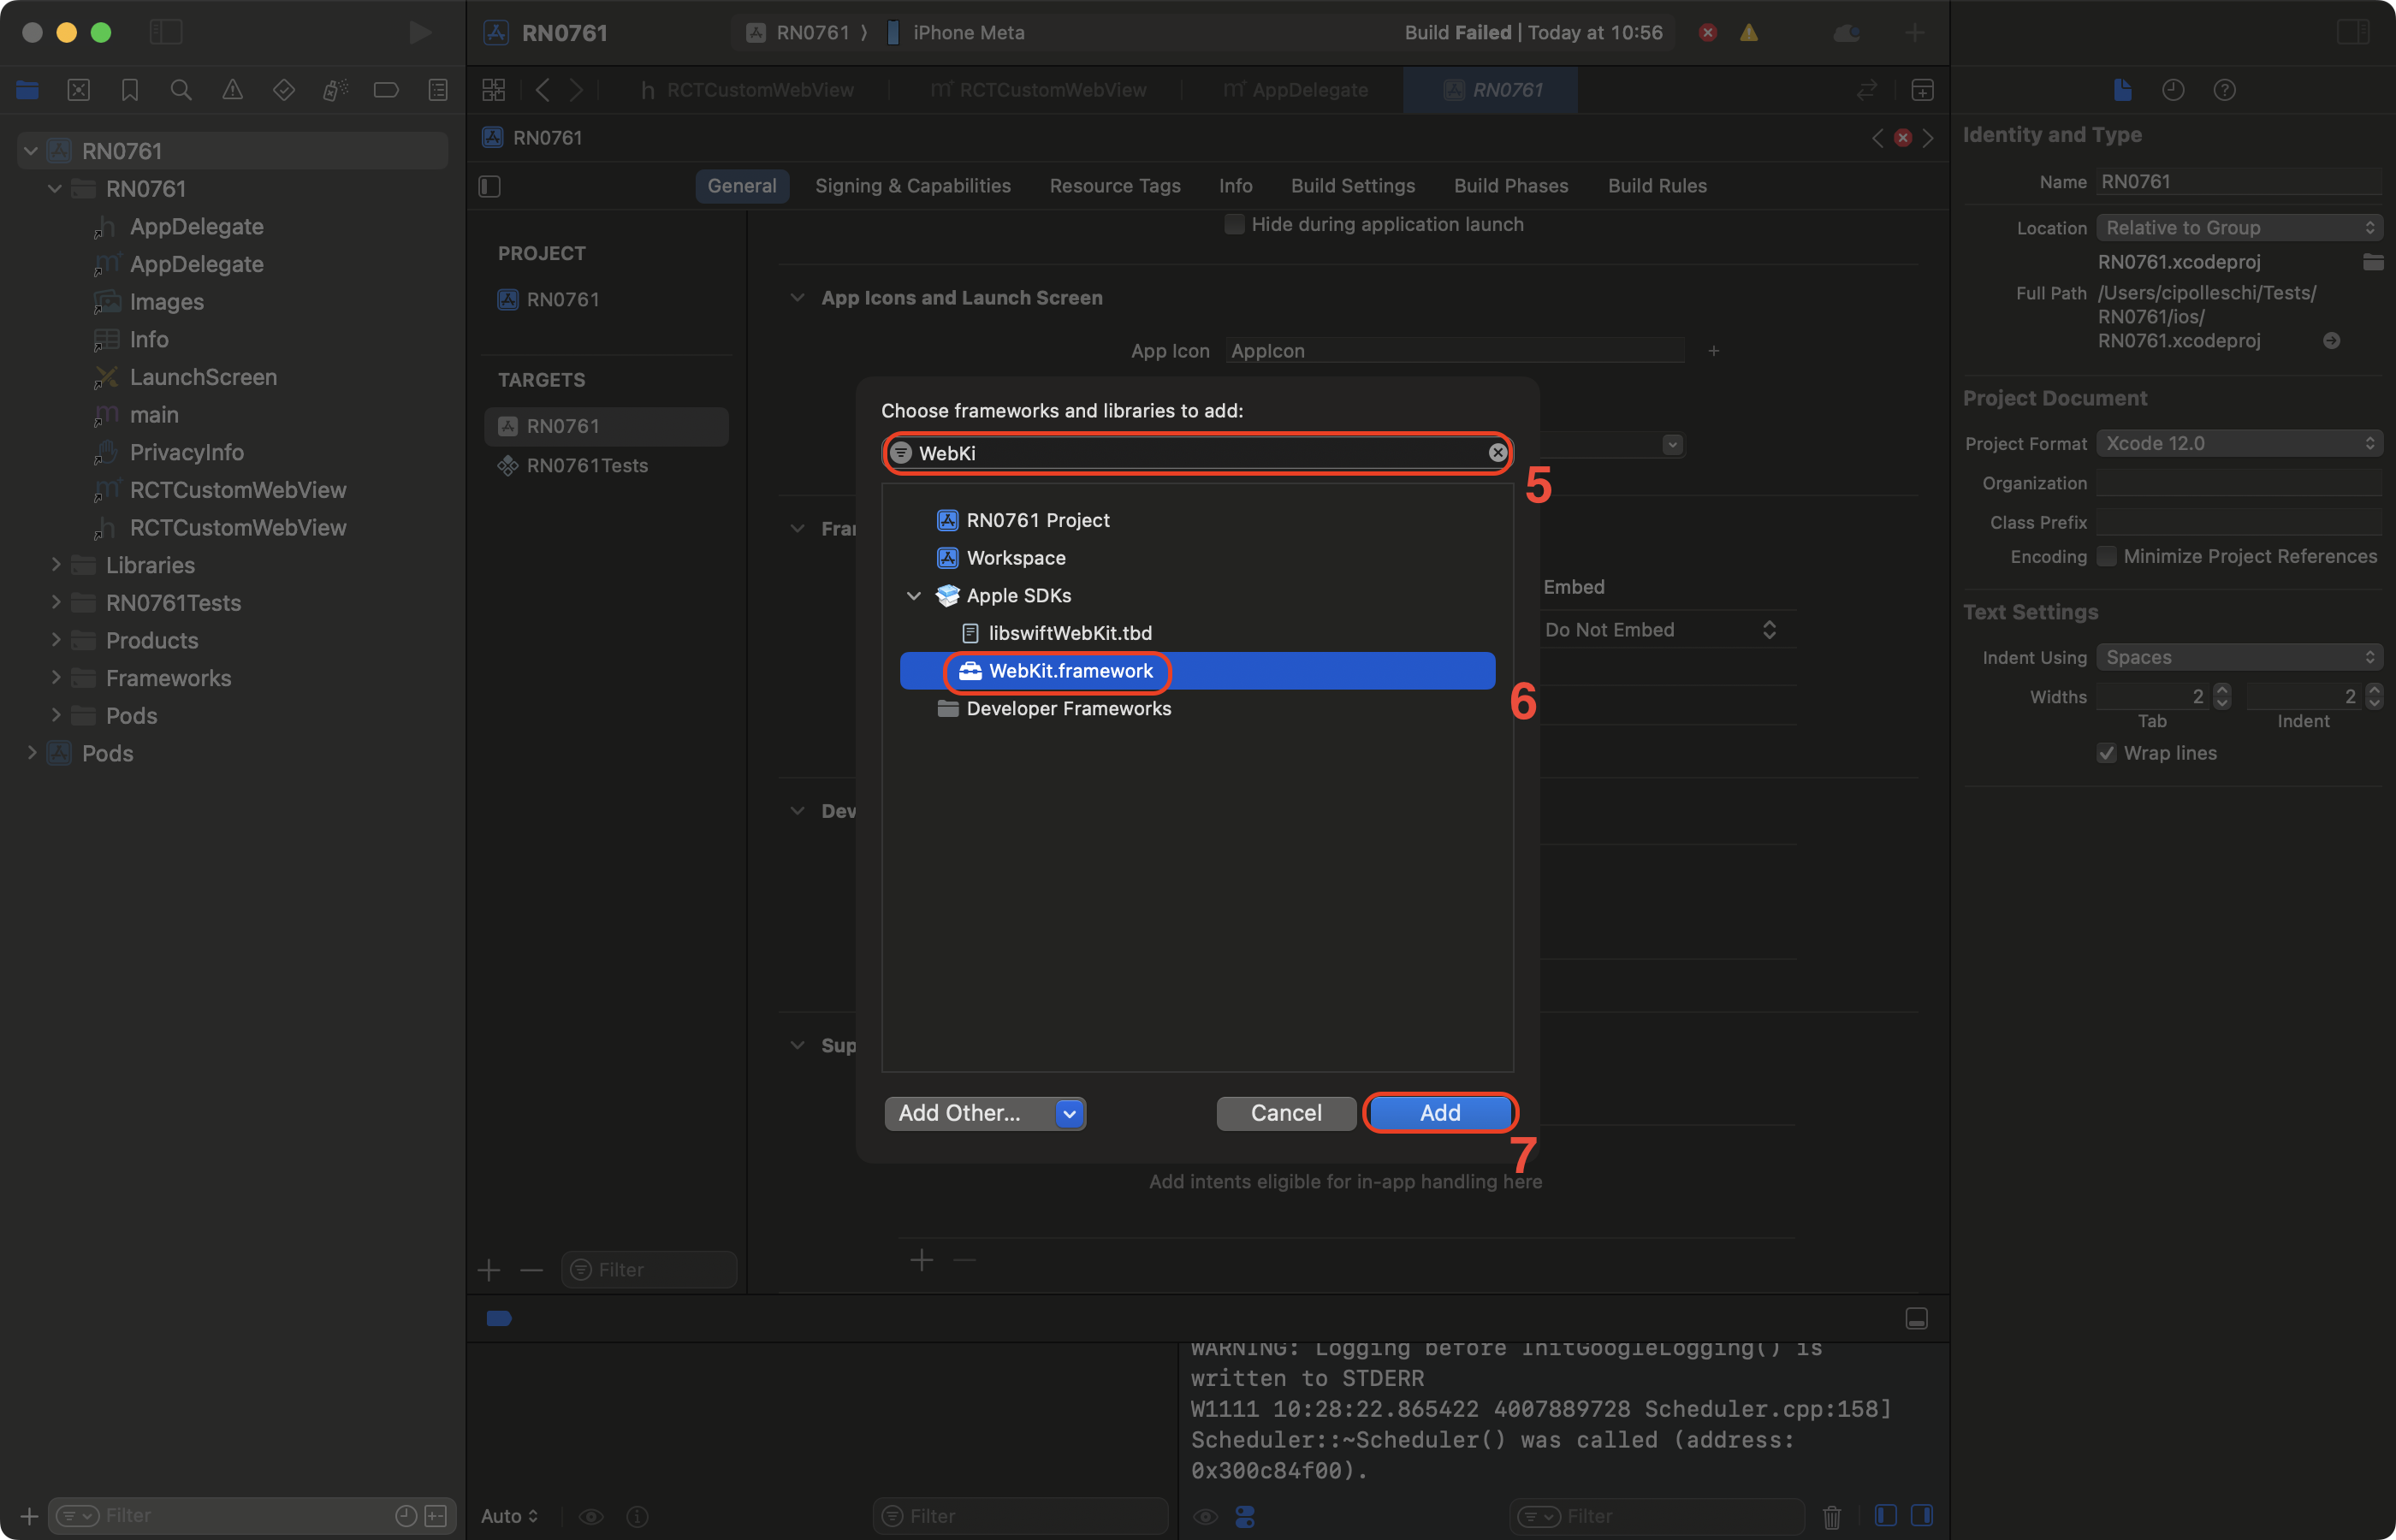Enable Hide during application launch
This screenshot has width=2396, height=1540.
pos(1234,224)
